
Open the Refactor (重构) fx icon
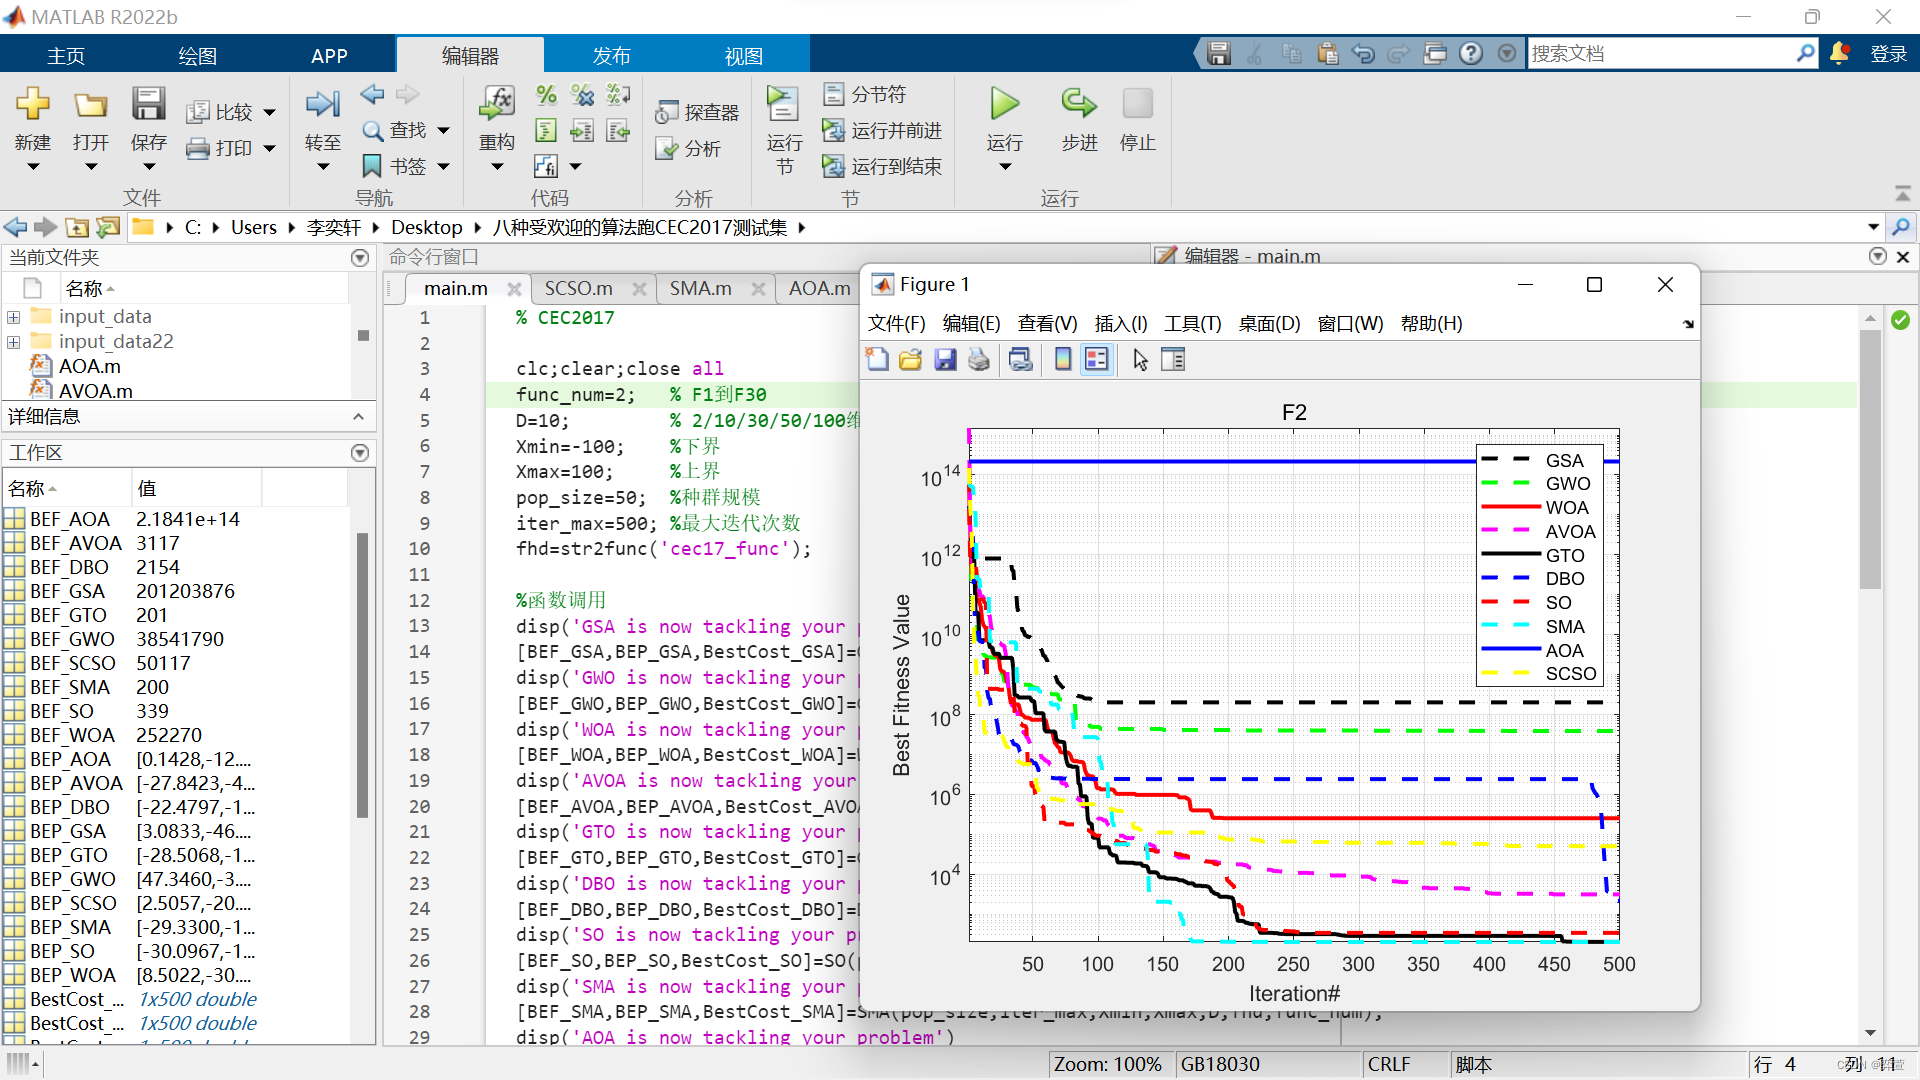point(497,103)
